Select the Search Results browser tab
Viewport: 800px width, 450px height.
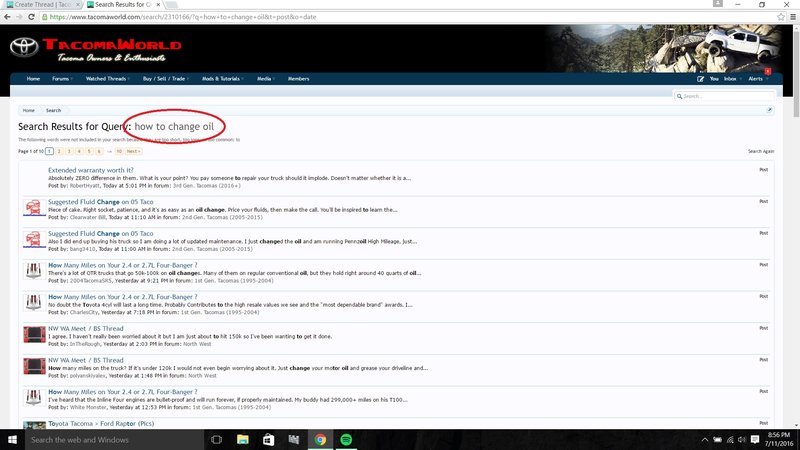pyautogui.click(x=122, y=5)
